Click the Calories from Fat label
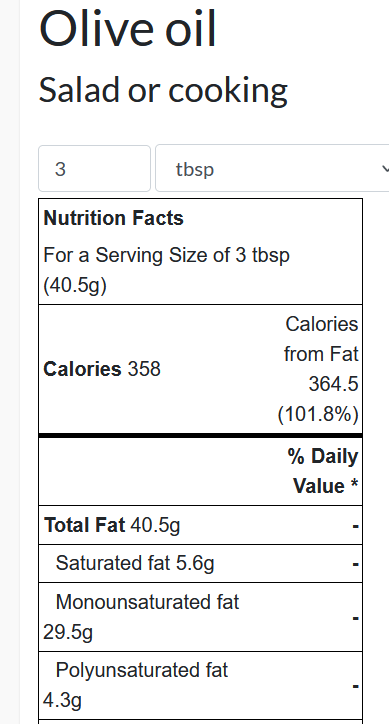This screenshot has height=724, width=389. coord(321,339)
